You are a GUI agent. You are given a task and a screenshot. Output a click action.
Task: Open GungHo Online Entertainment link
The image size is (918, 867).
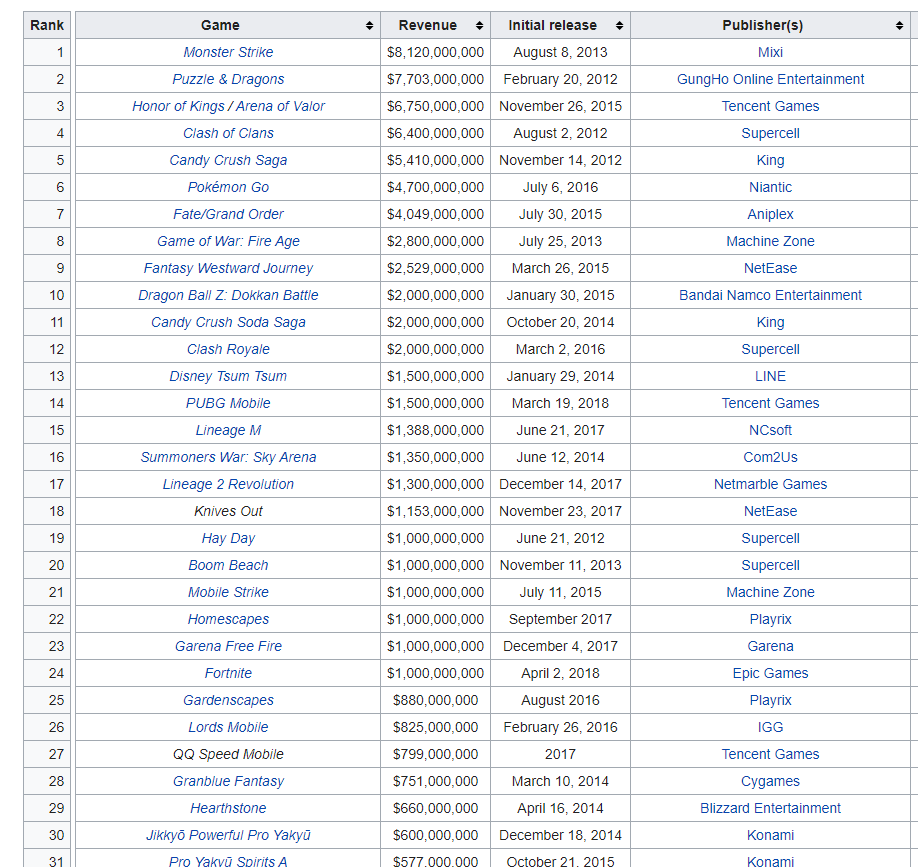pos(770,79)
